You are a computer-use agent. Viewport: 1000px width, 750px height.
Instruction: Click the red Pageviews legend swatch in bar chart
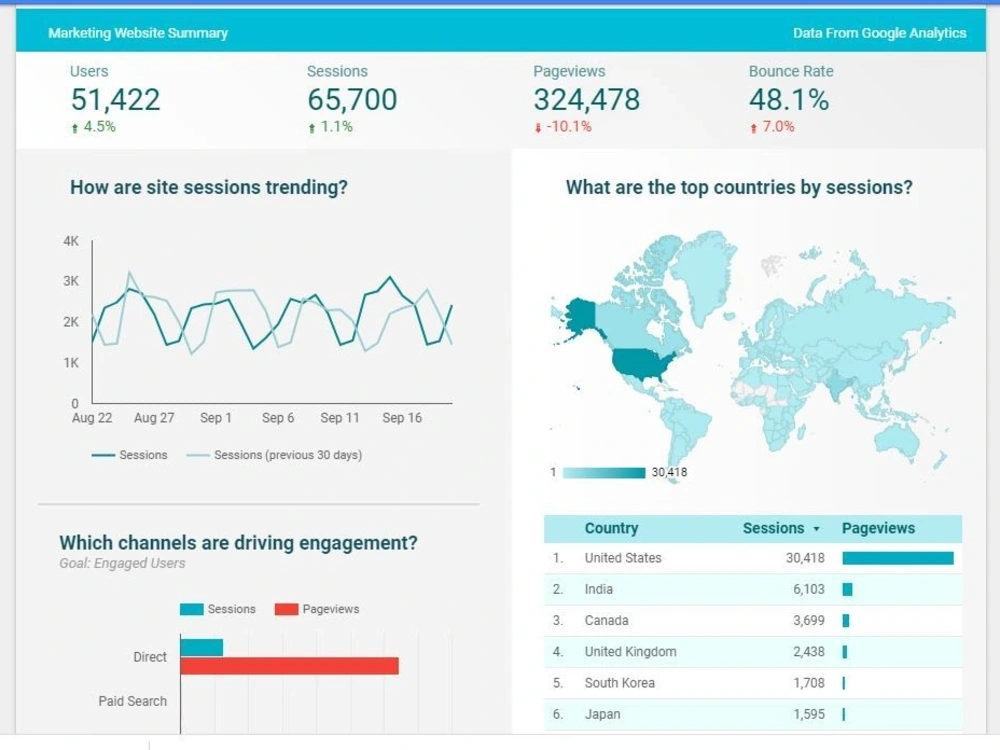coord(286,609)
